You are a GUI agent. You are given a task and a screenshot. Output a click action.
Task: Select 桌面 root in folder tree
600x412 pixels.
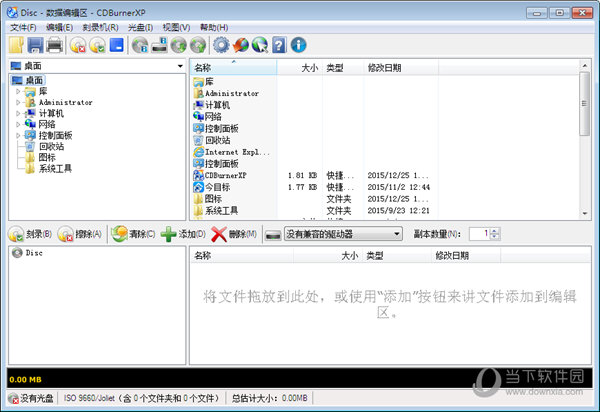click(29, 80)
